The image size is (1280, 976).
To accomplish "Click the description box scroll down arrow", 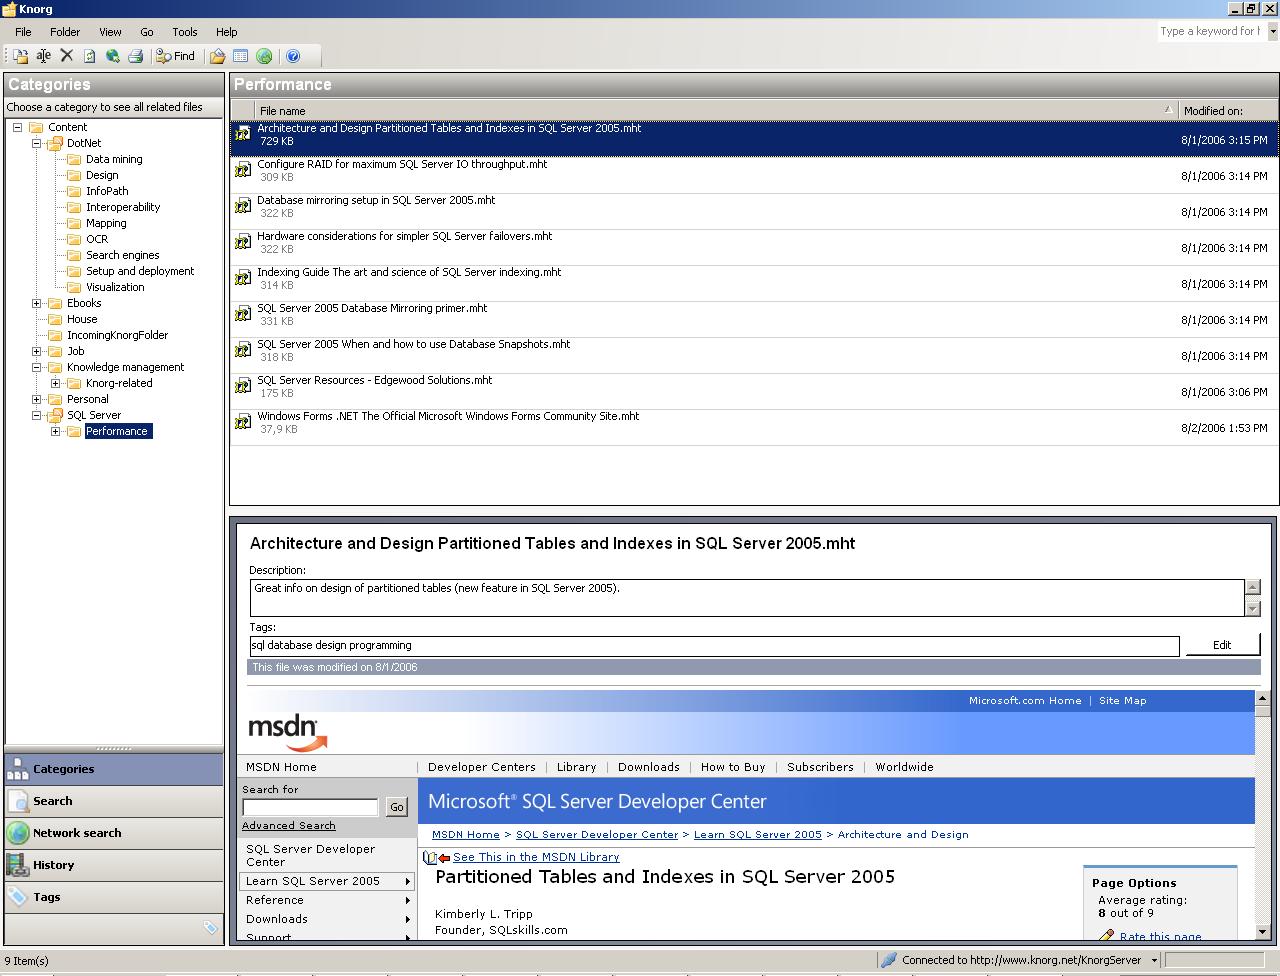I will click(x=1252, y=608).
